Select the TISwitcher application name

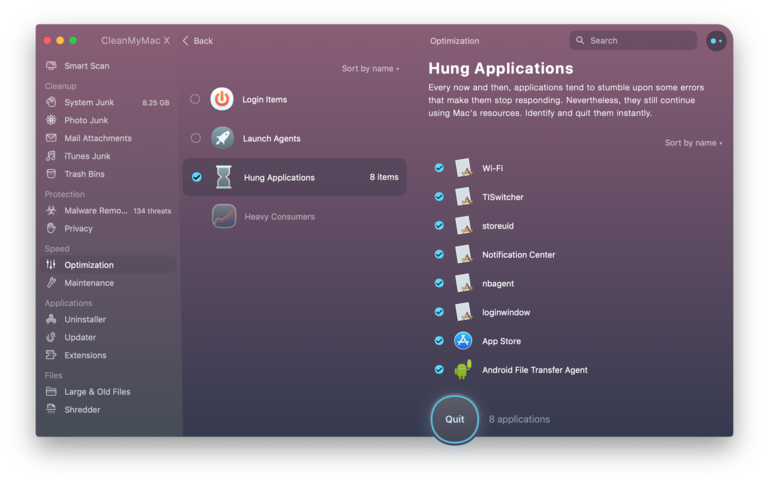[x=503, y=197]
